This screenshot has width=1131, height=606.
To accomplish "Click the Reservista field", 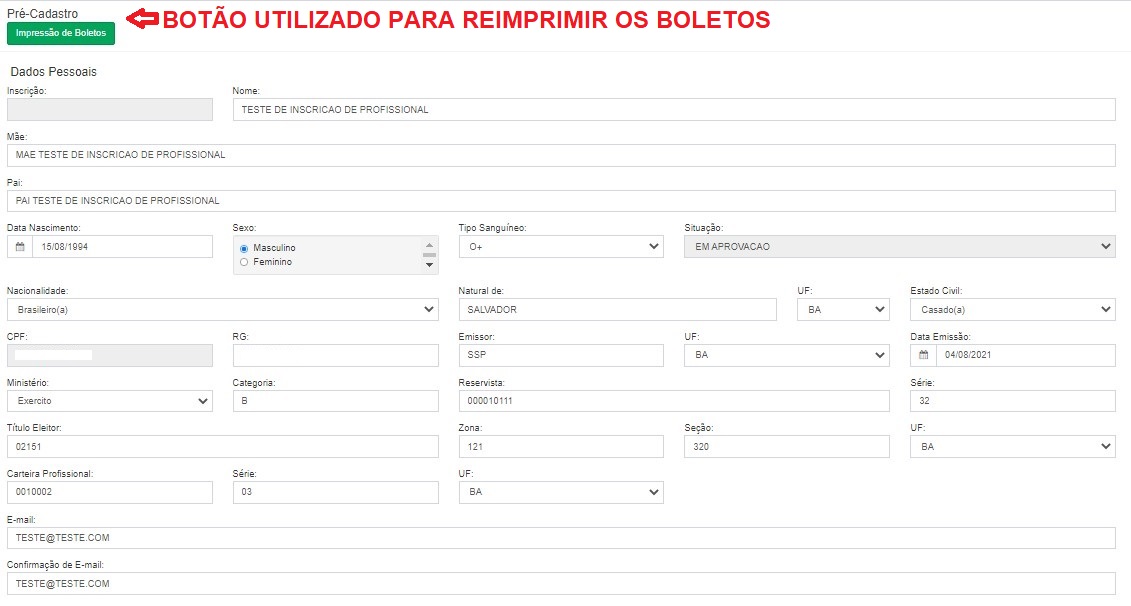I will point(674,401).
